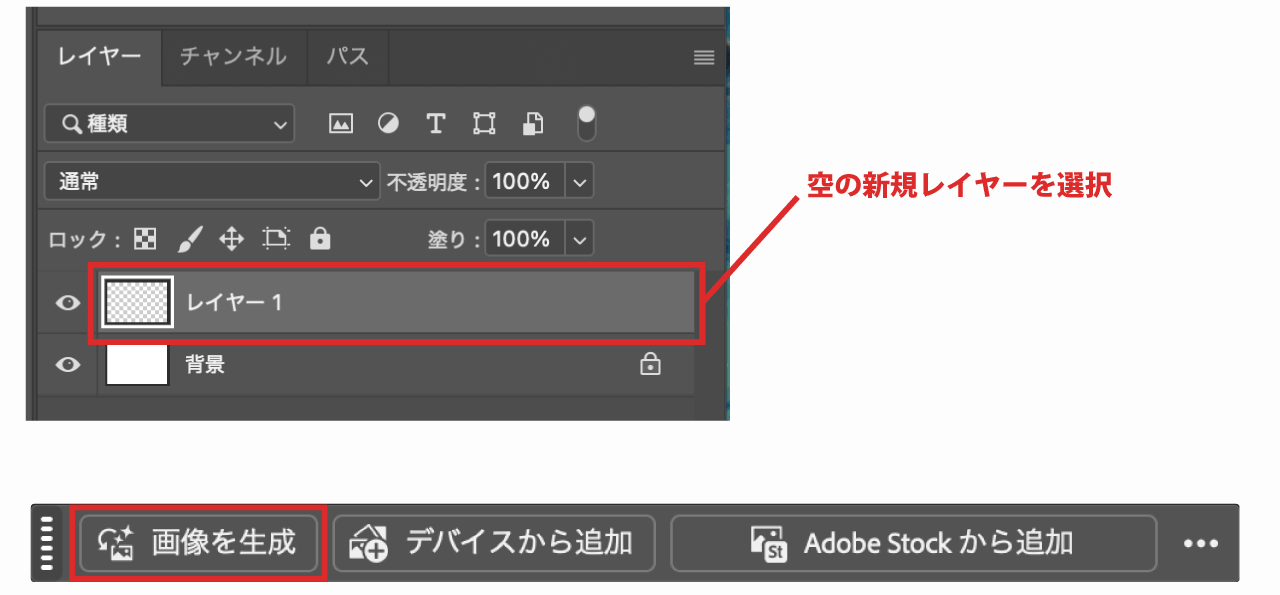This screenshot has width=1280, height=595.
Task: Toggle the layer filtering on/off switch
Action: point(587,122)
